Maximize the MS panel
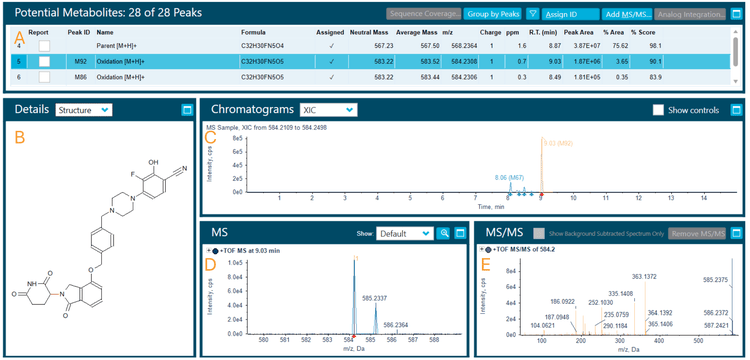Viewport: 750px width, 360px height. tap(460, 233)
